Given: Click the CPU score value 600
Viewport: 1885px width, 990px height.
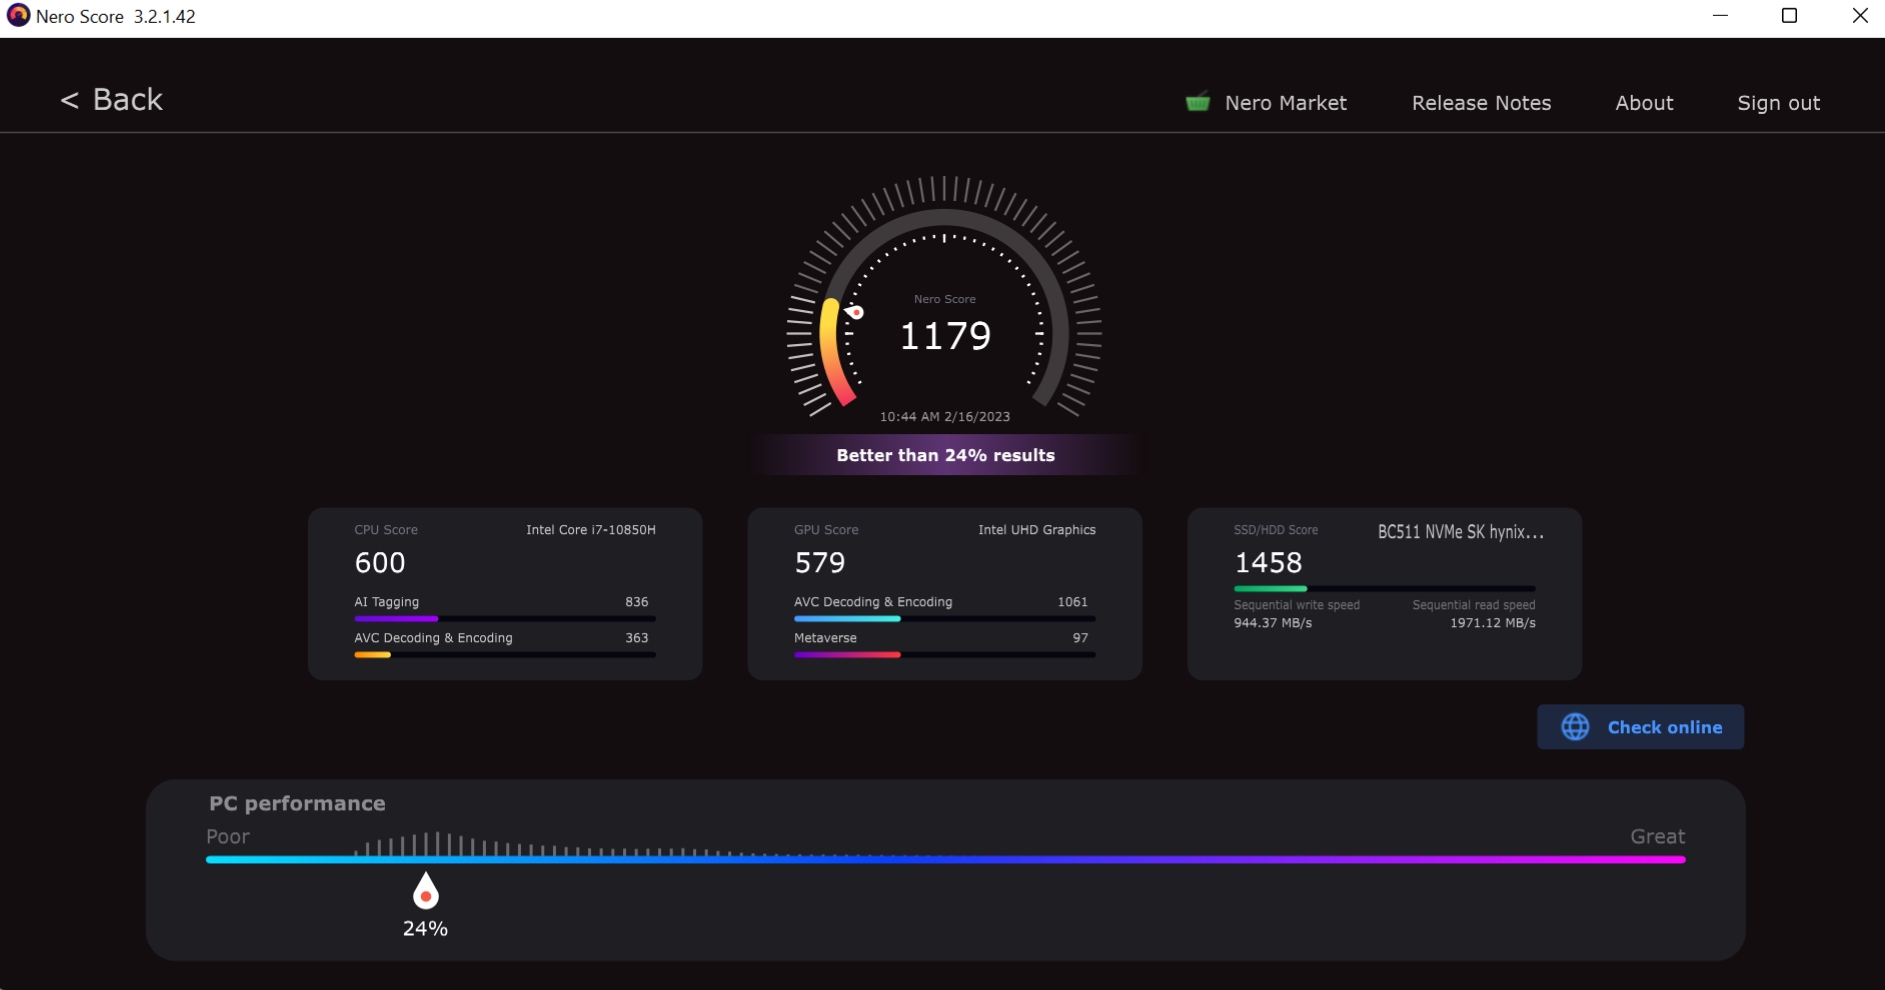Looking at the screenshot, I should pyautogui.click(x=380, y=563).
